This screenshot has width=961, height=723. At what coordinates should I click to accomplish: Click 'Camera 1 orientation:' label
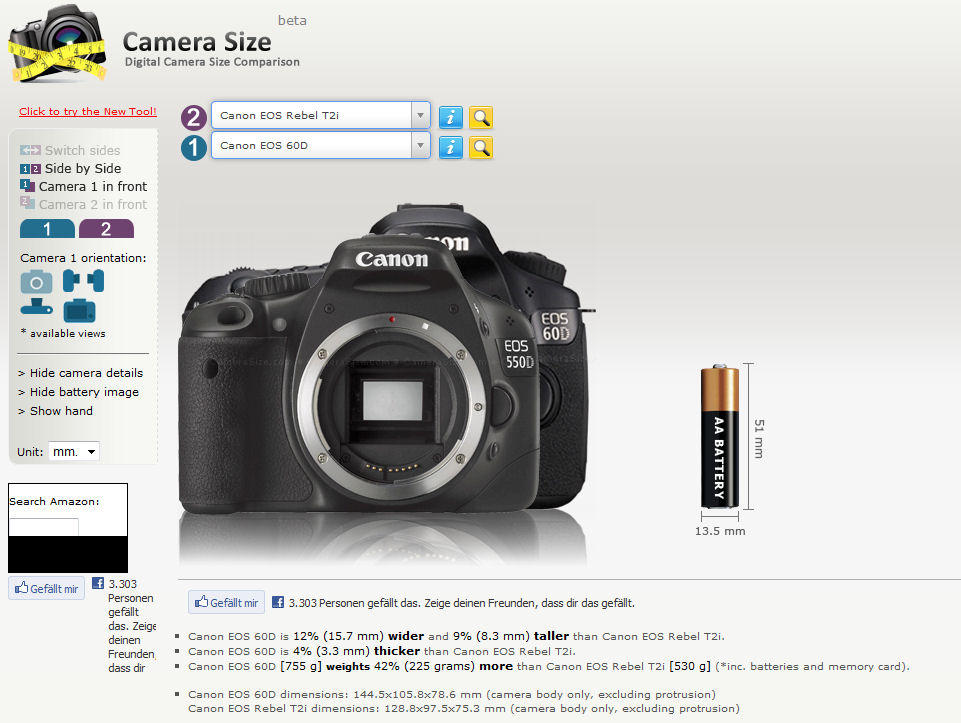coord(83,258)
